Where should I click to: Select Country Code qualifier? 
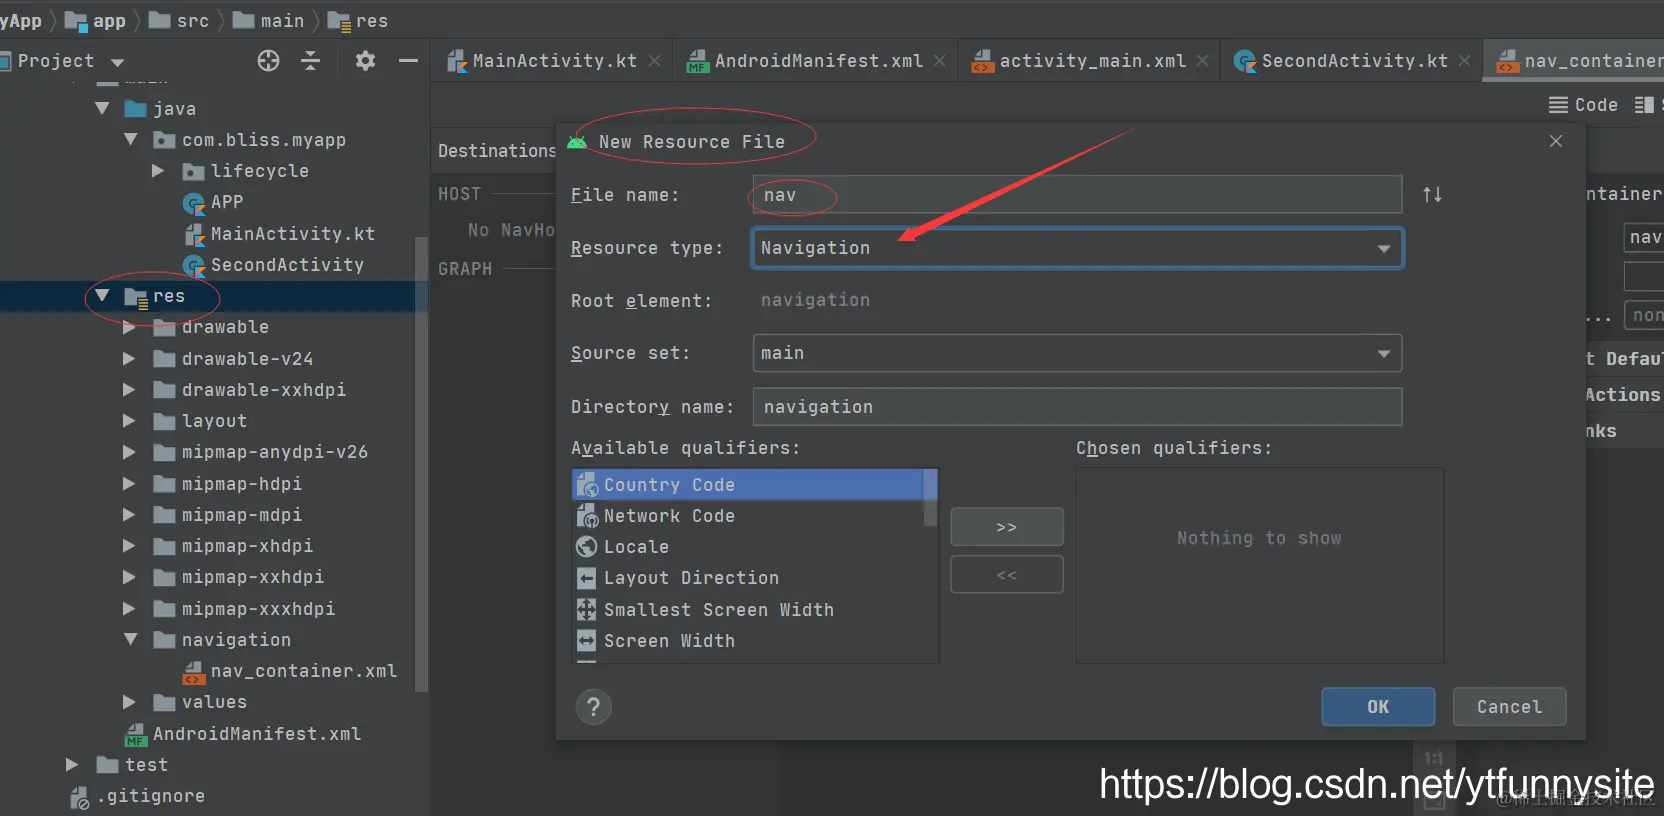[748, 485]
